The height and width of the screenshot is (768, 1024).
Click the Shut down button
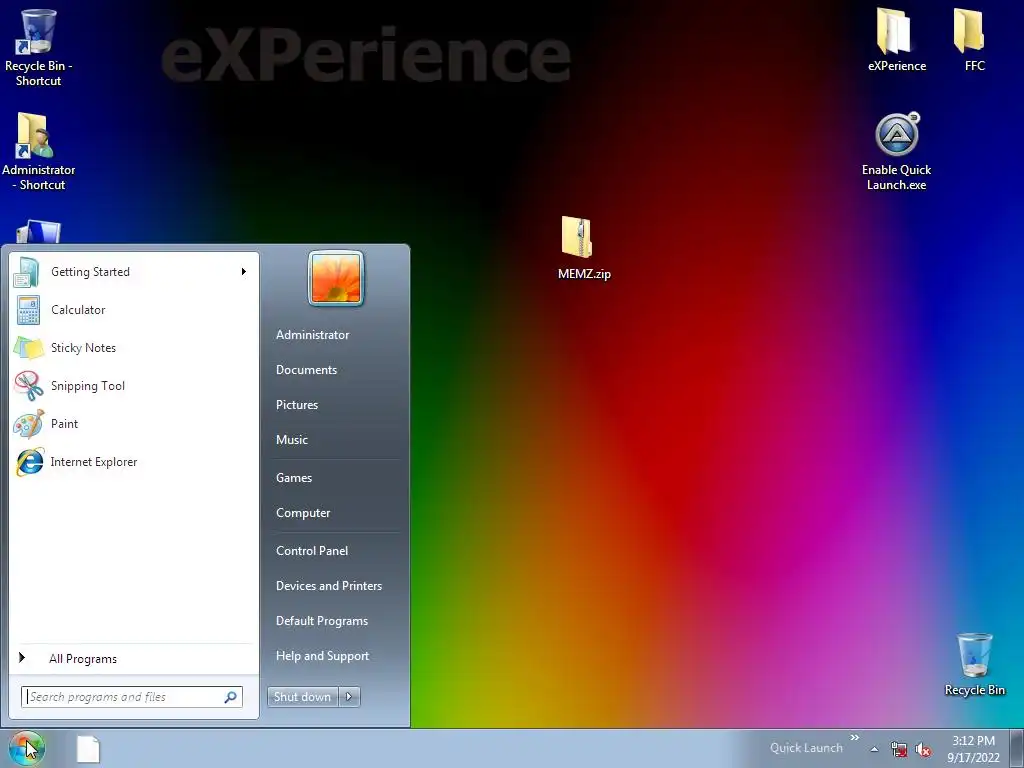point(302,697)
